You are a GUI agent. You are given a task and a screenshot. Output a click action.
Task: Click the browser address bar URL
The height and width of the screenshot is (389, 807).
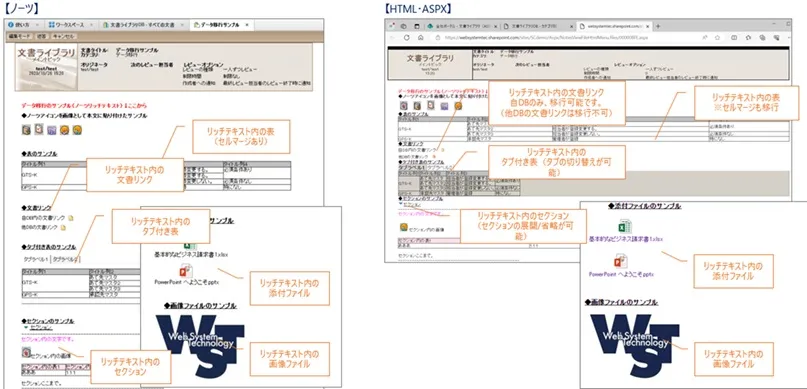pyautogui.click(x=547, y=38)
